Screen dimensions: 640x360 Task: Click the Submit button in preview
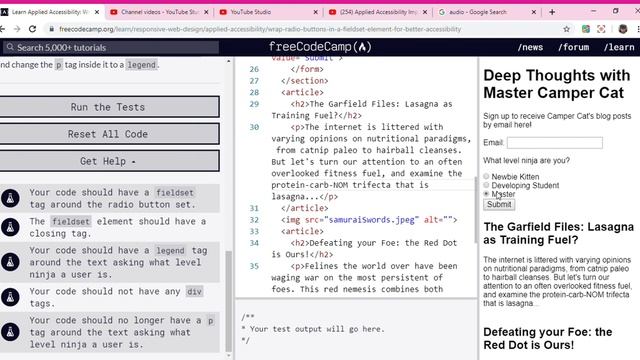click(x=499, y=204)
